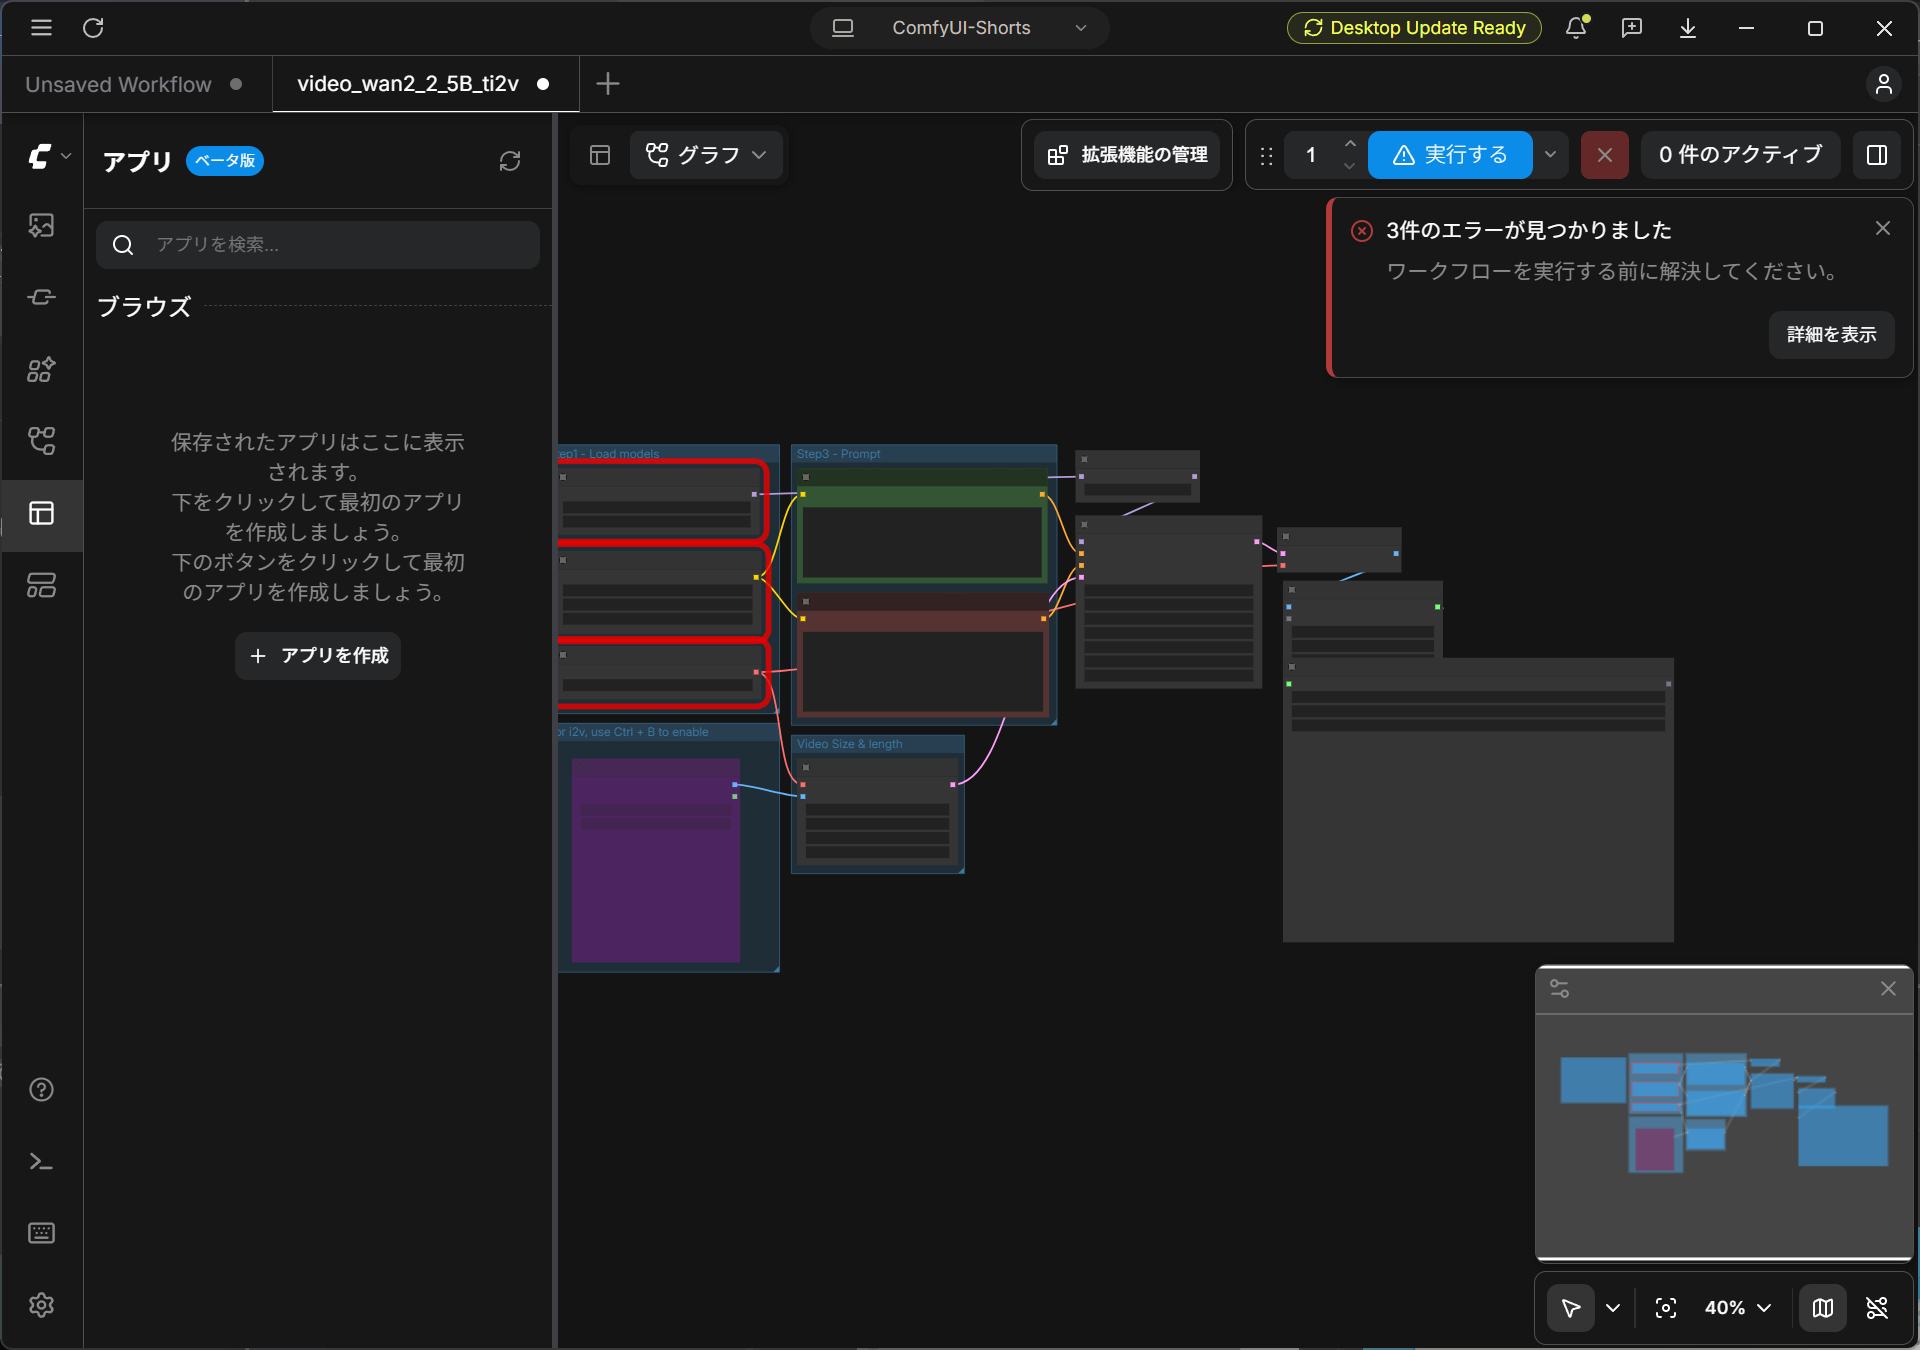Viewport: 1920px width, 1350px height.
Task: Click the layout panel icon beside グラフ
Action: 600,155
